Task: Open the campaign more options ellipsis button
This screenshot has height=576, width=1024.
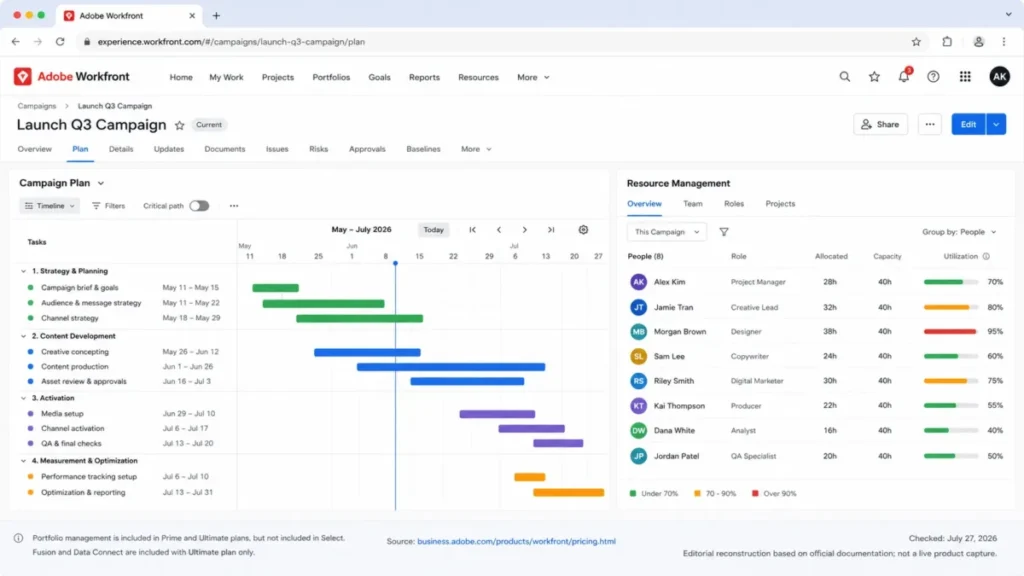Action: [929, 124]
